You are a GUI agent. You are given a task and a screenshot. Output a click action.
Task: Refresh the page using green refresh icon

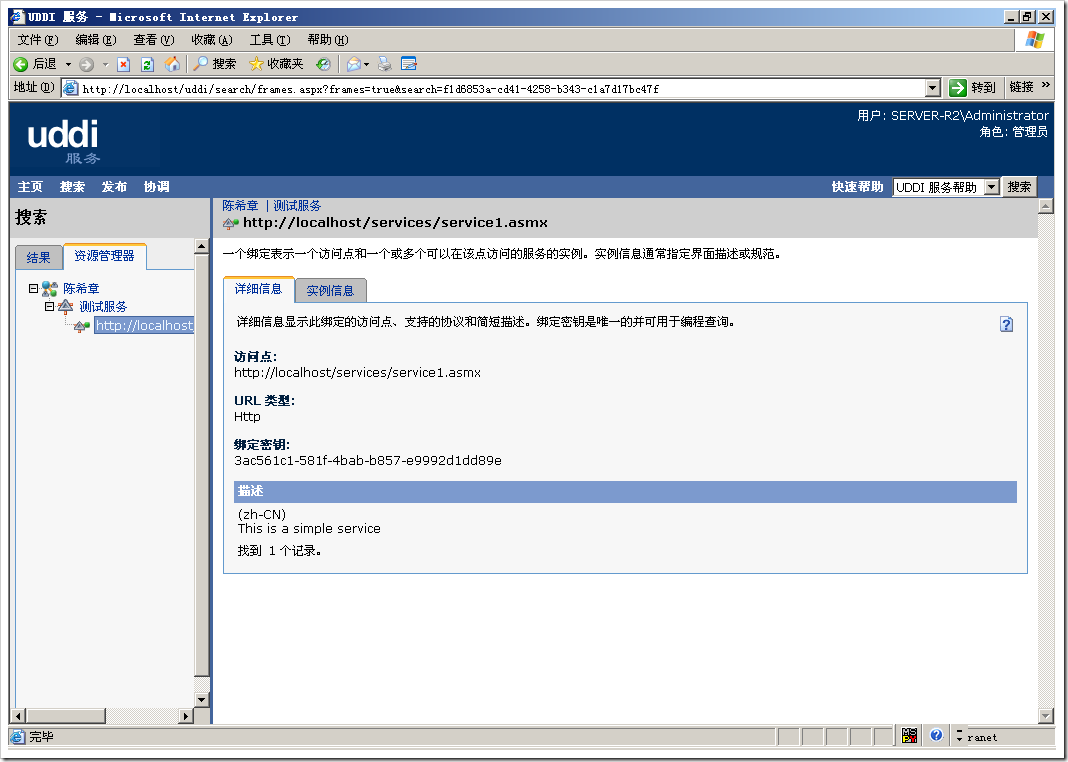[x=147, y=64]
